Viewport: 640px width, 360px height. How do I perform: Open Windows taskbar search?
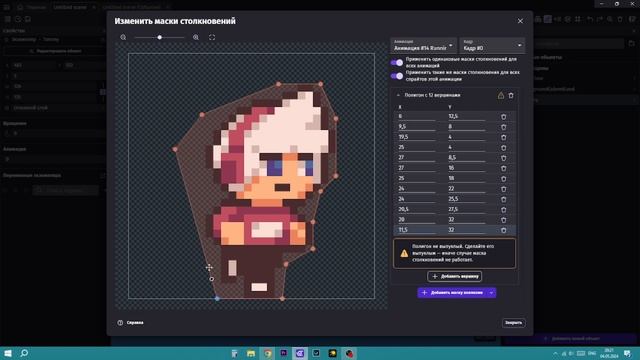point(24,353)
